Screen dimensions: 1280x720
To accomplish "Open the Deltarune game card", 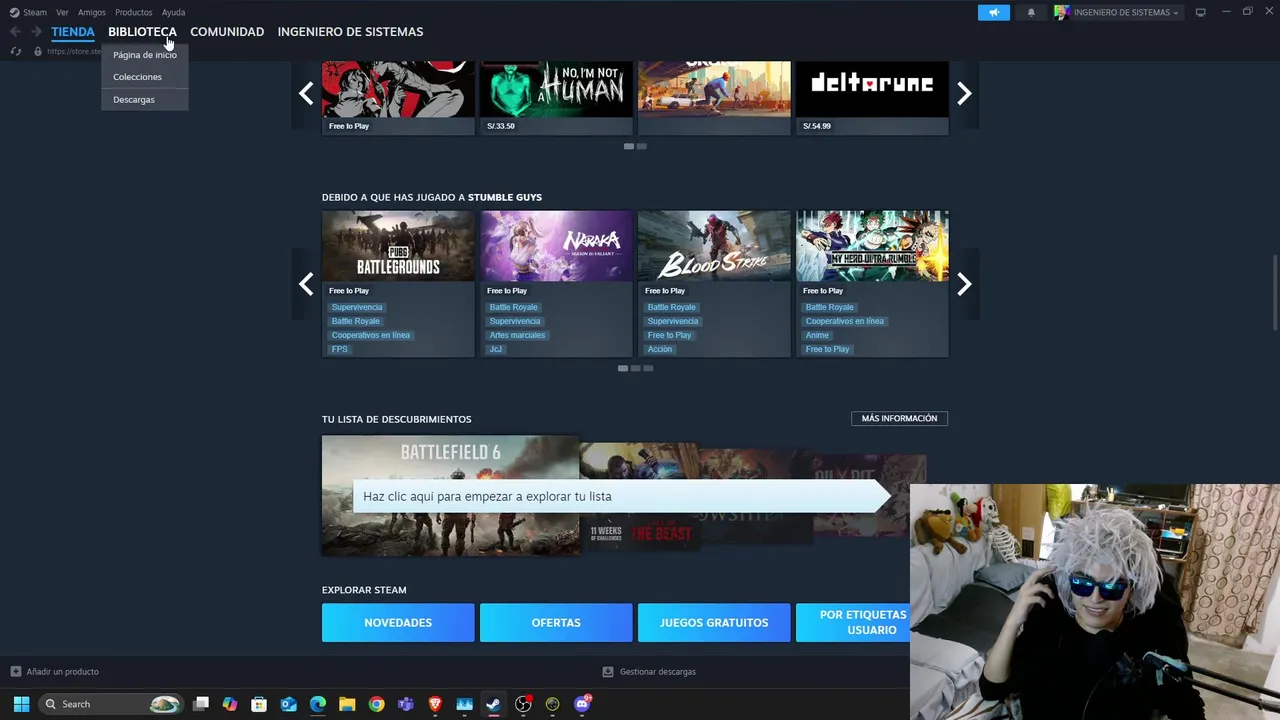I will click(x=872, y=97).
